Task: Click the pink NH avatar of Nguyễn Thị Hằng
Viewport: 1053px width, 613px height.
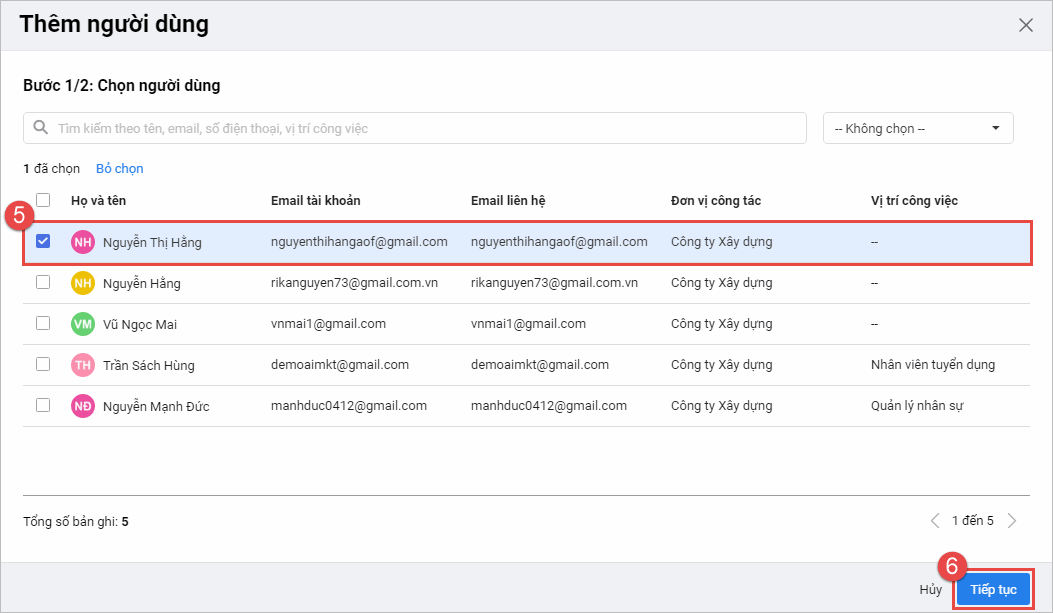Action: pos(83,242)
